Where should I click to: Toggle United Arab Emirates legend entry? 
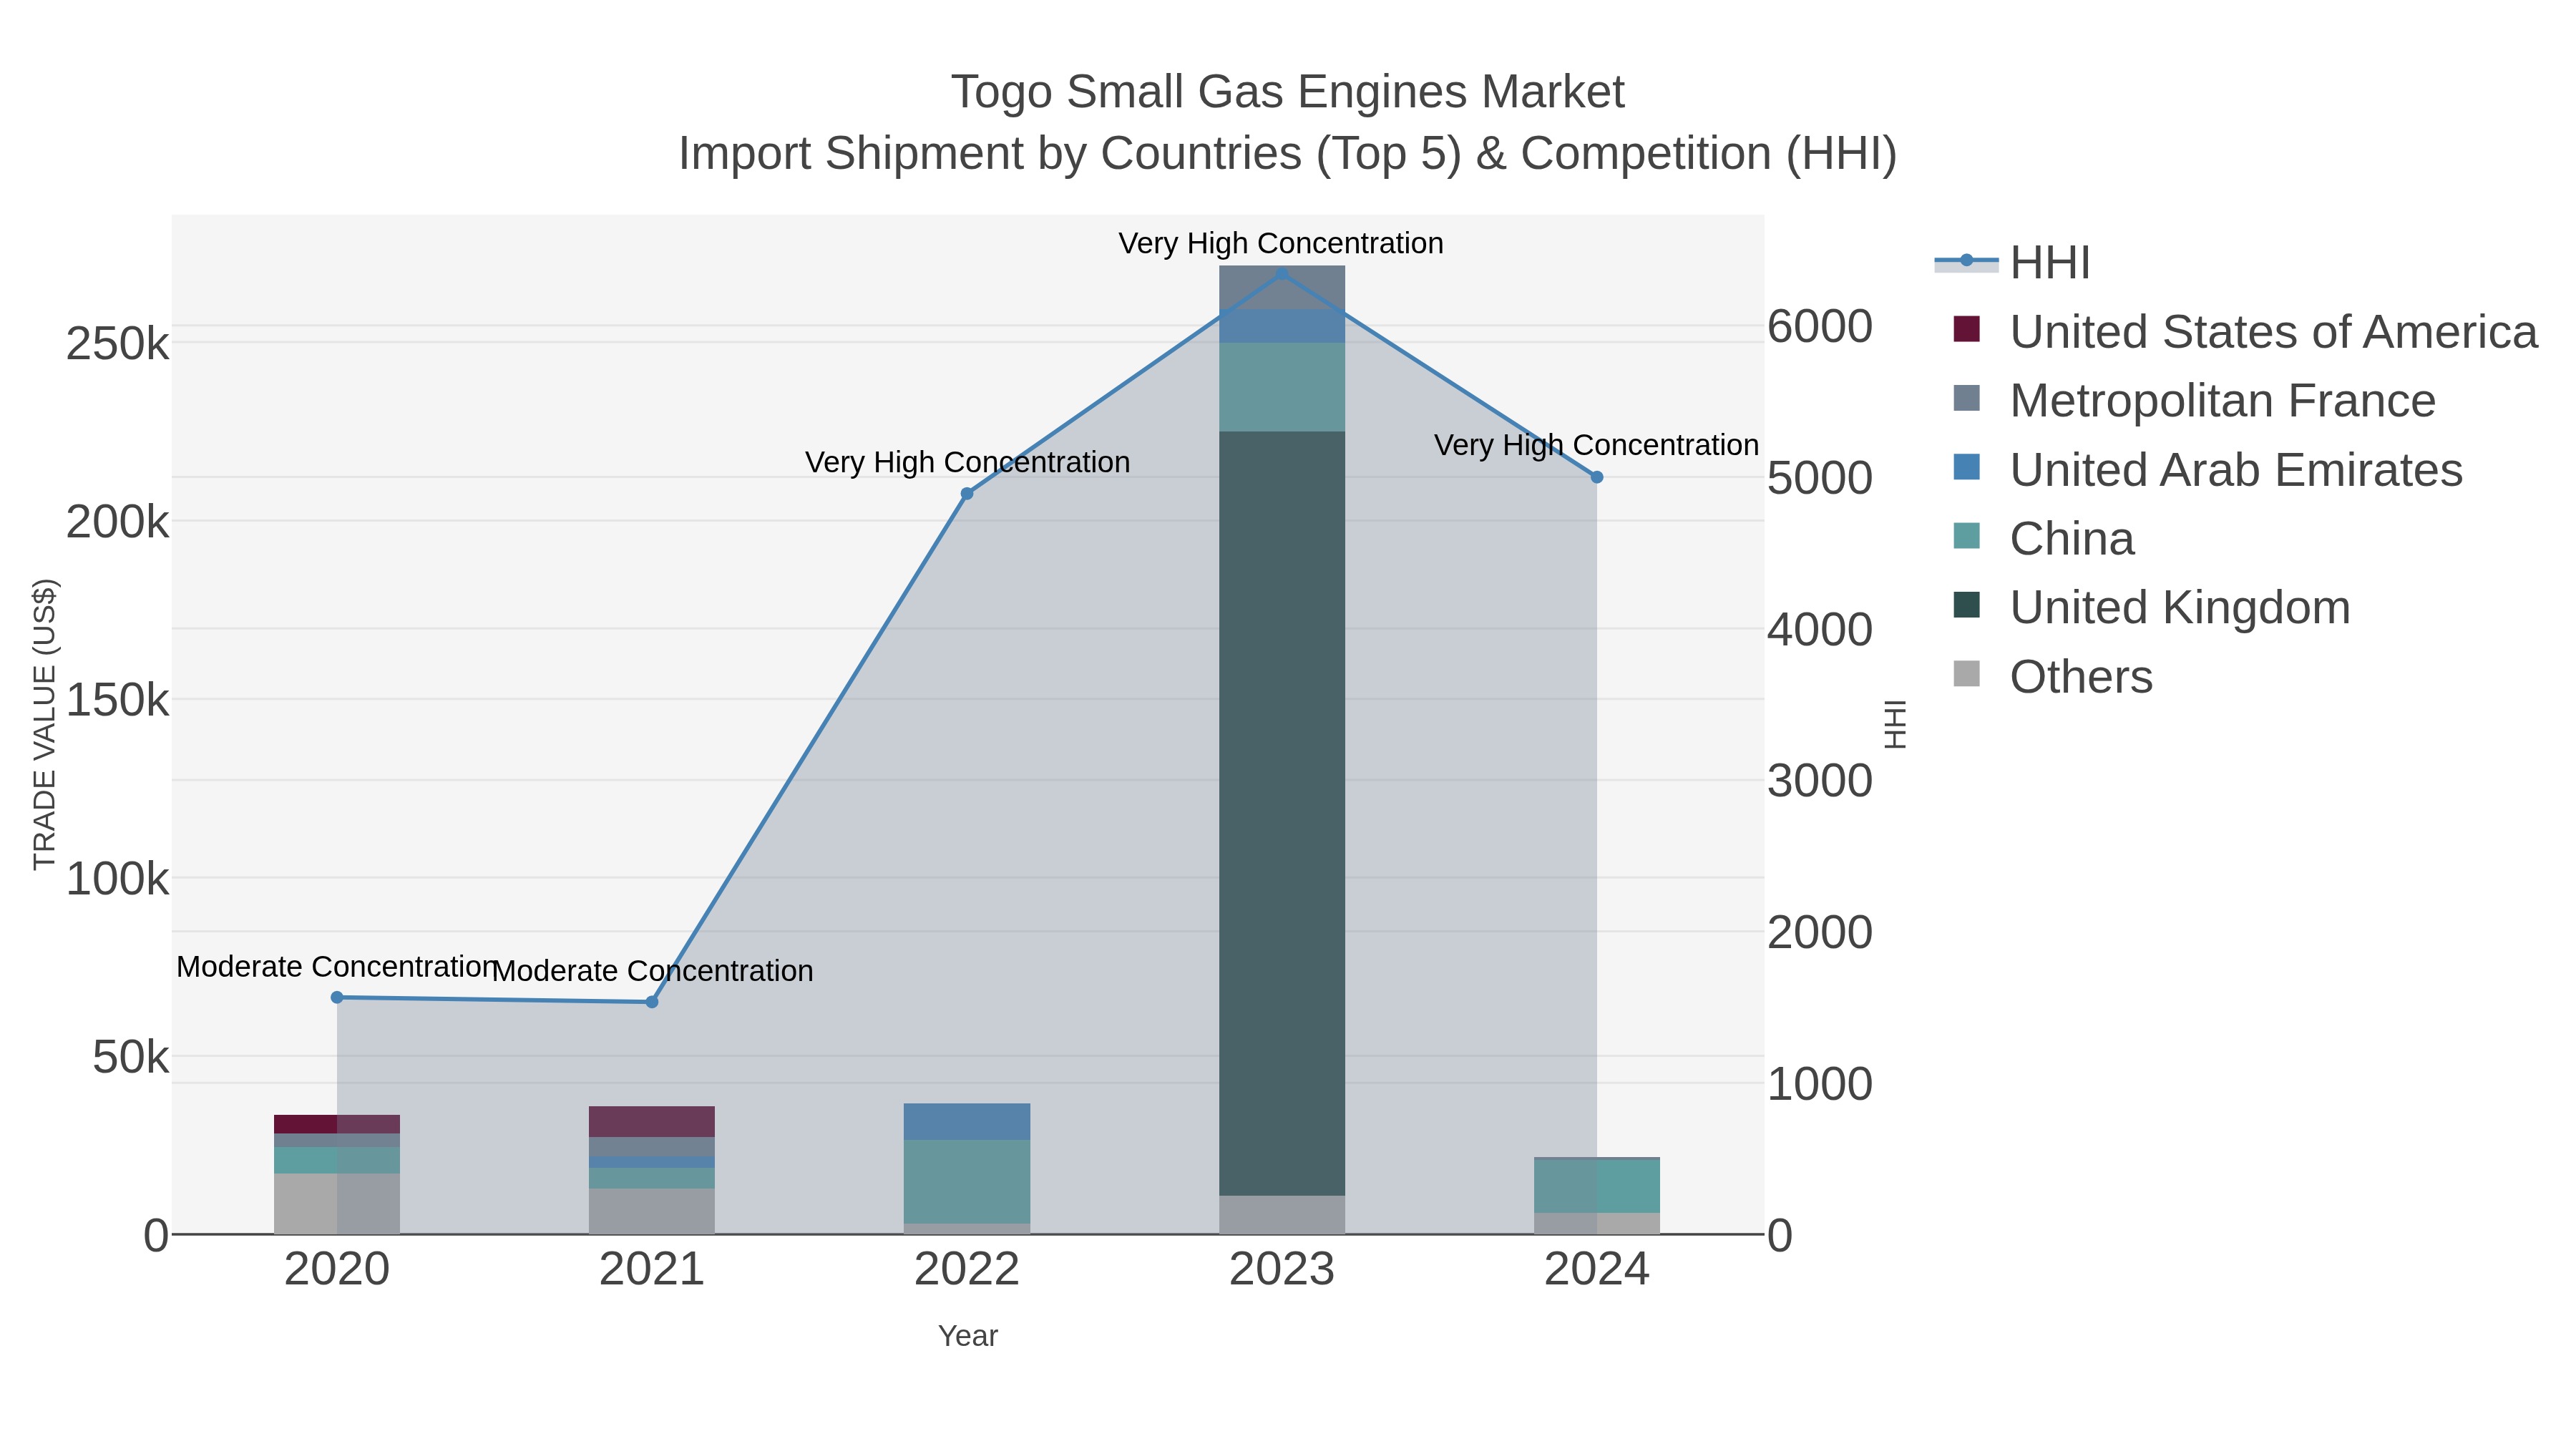(x=2207, y=470)
